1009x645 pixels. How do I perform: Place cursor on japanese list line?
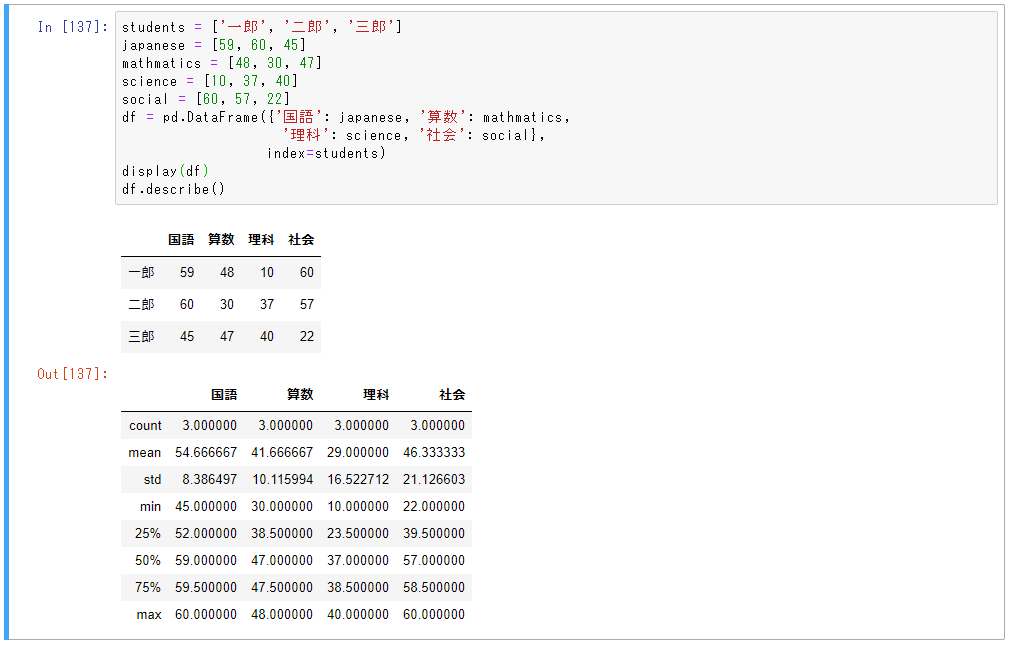[x=214, y=45]
